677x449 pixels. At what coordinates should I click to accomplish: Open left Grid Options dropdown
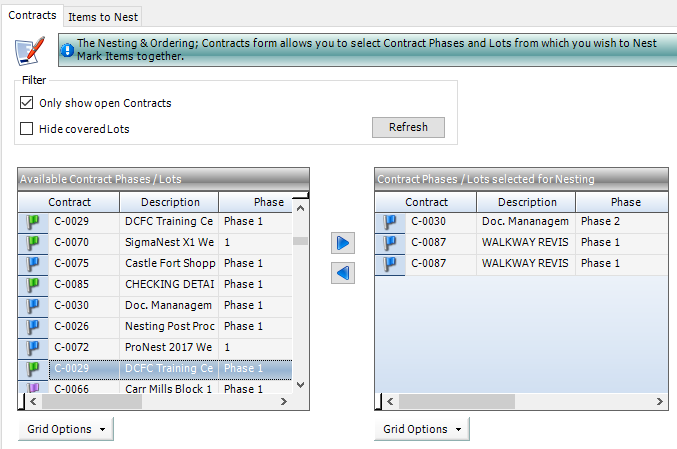(x=65, y=429)
